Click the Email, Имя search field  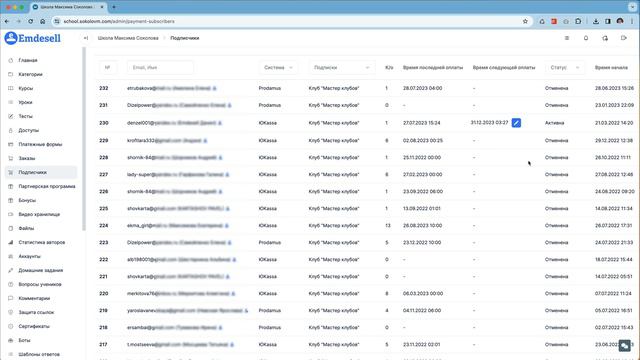[x=160, y=67]
